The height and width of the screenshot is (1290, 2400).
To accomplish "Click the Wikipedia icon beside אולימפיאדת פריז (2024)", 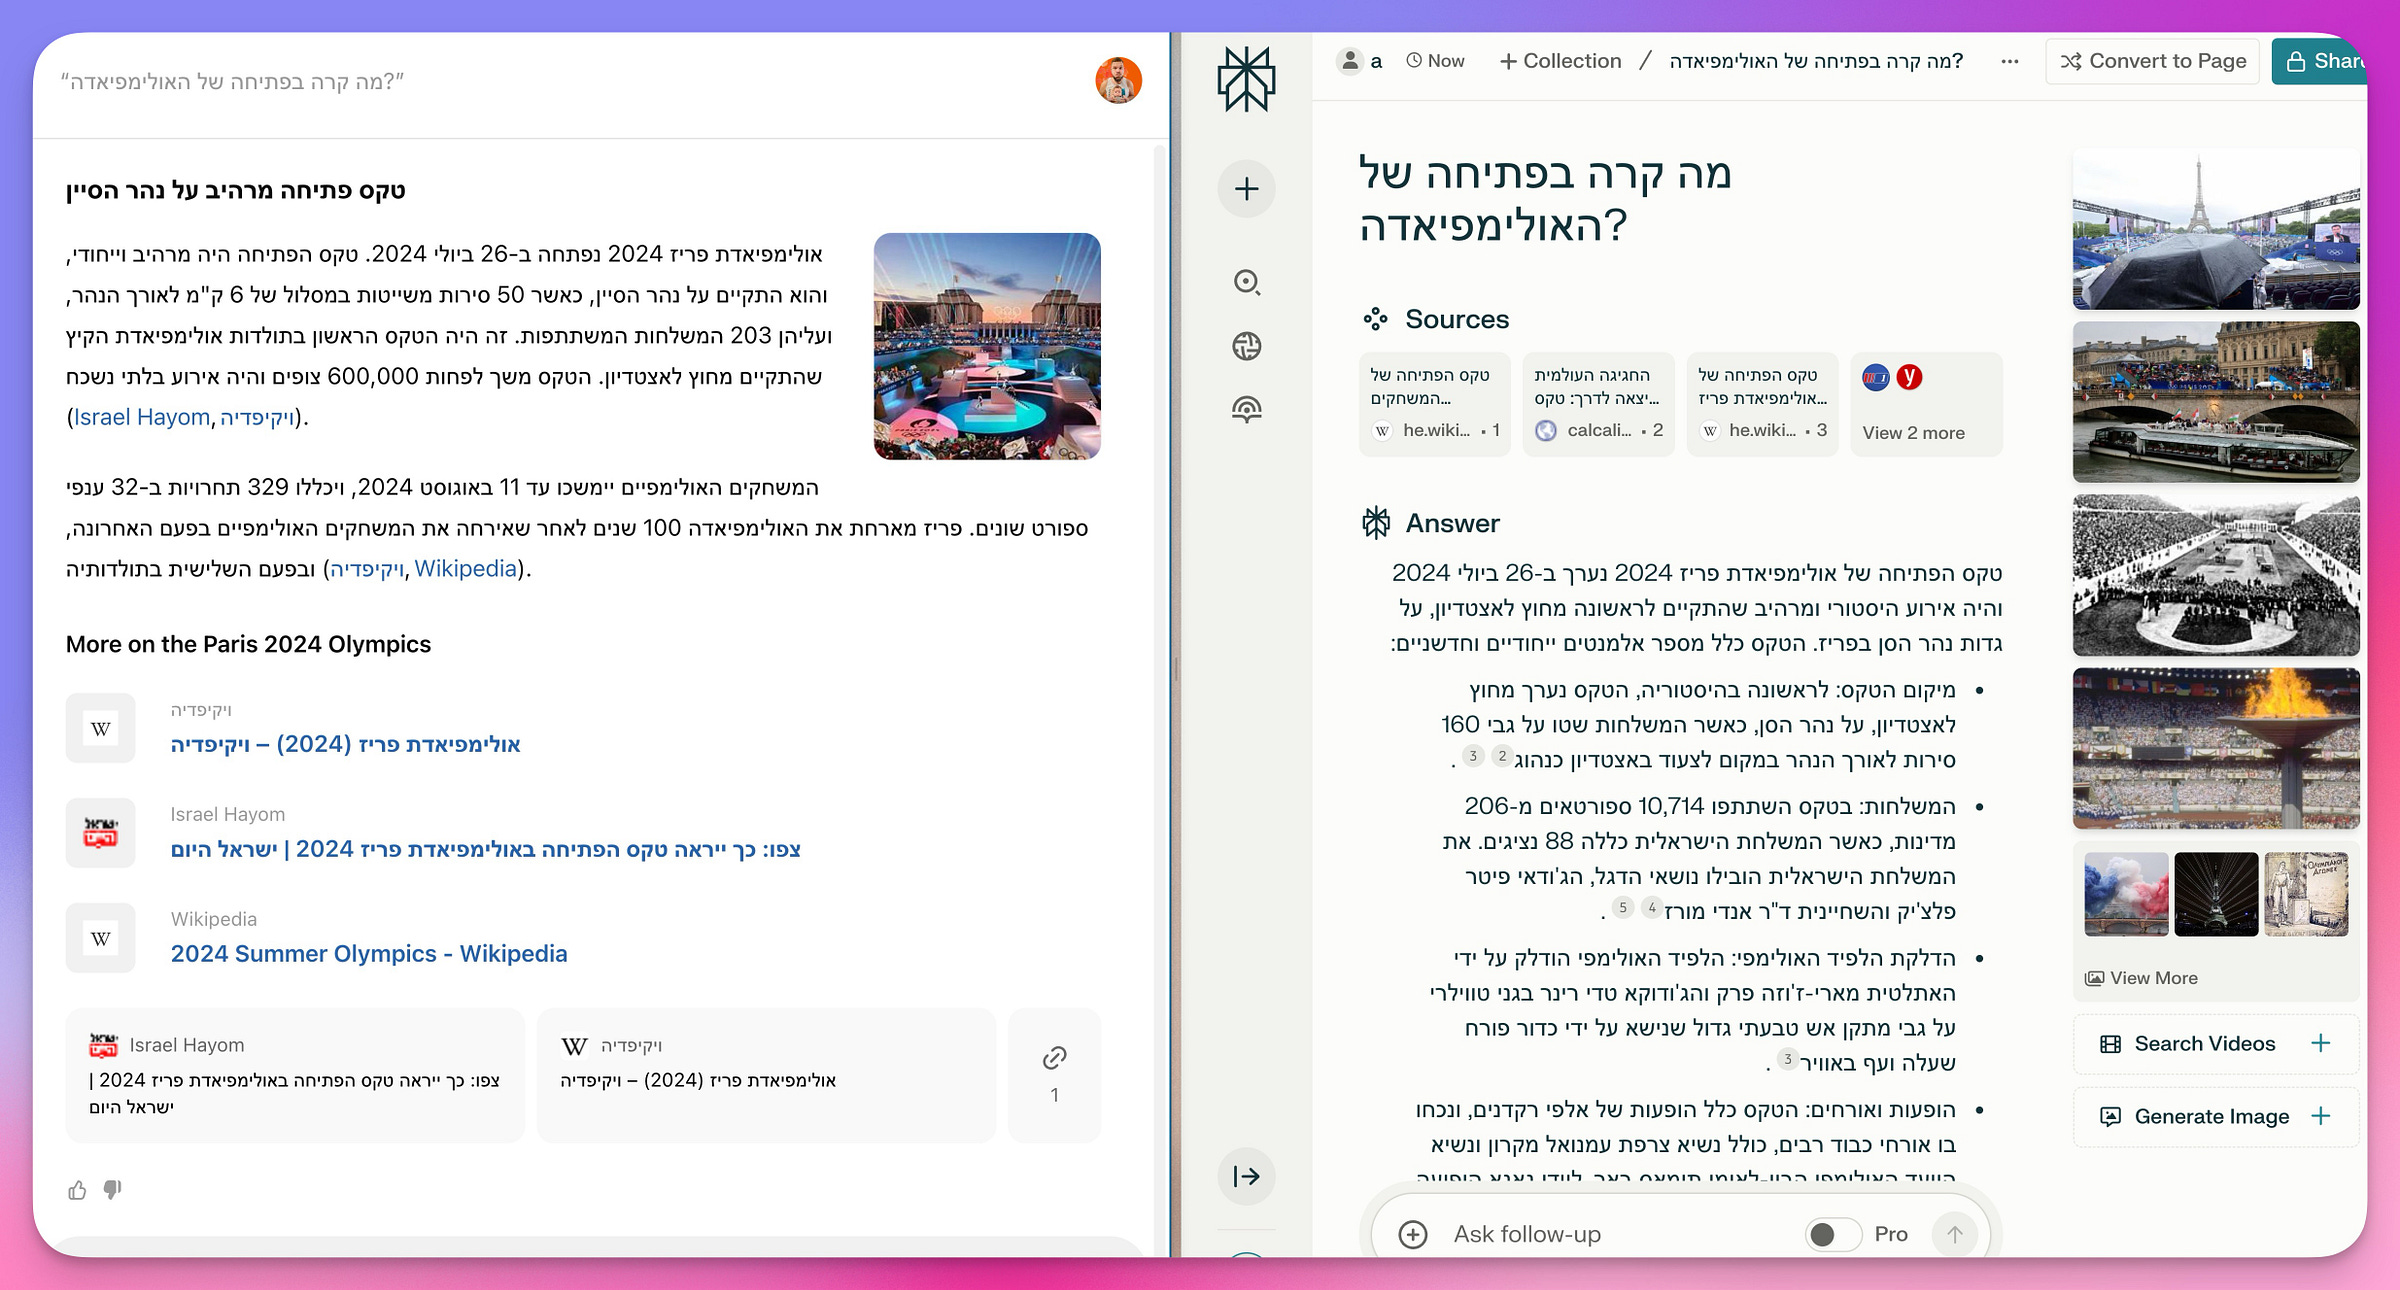I will pos(101,729).
